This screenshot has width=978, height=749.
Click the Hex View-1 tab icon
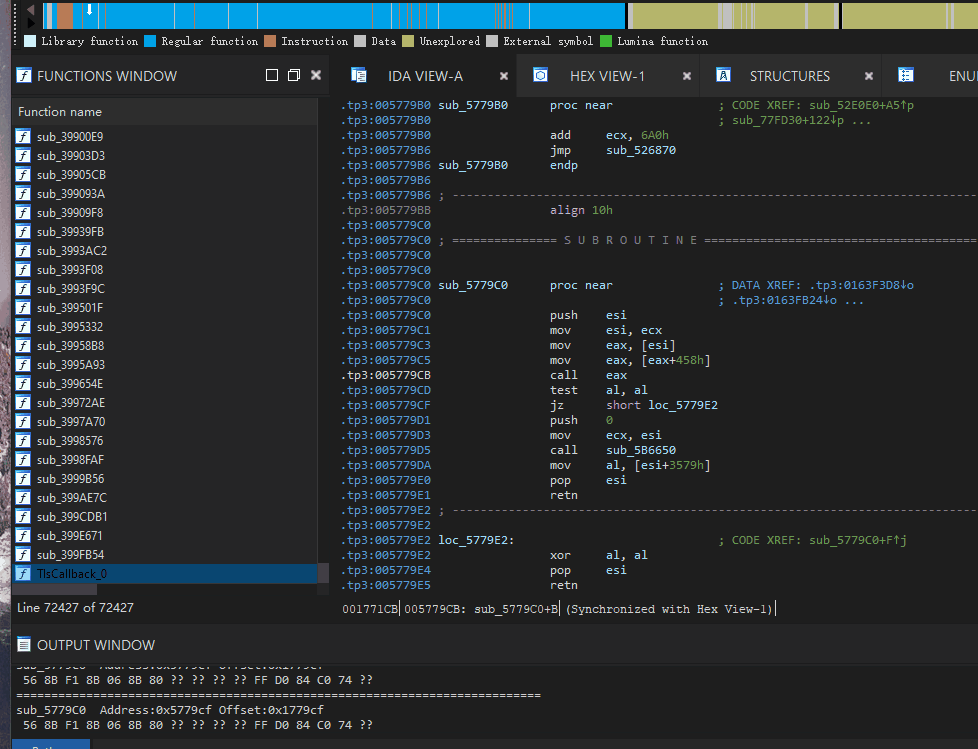point(540,76)
